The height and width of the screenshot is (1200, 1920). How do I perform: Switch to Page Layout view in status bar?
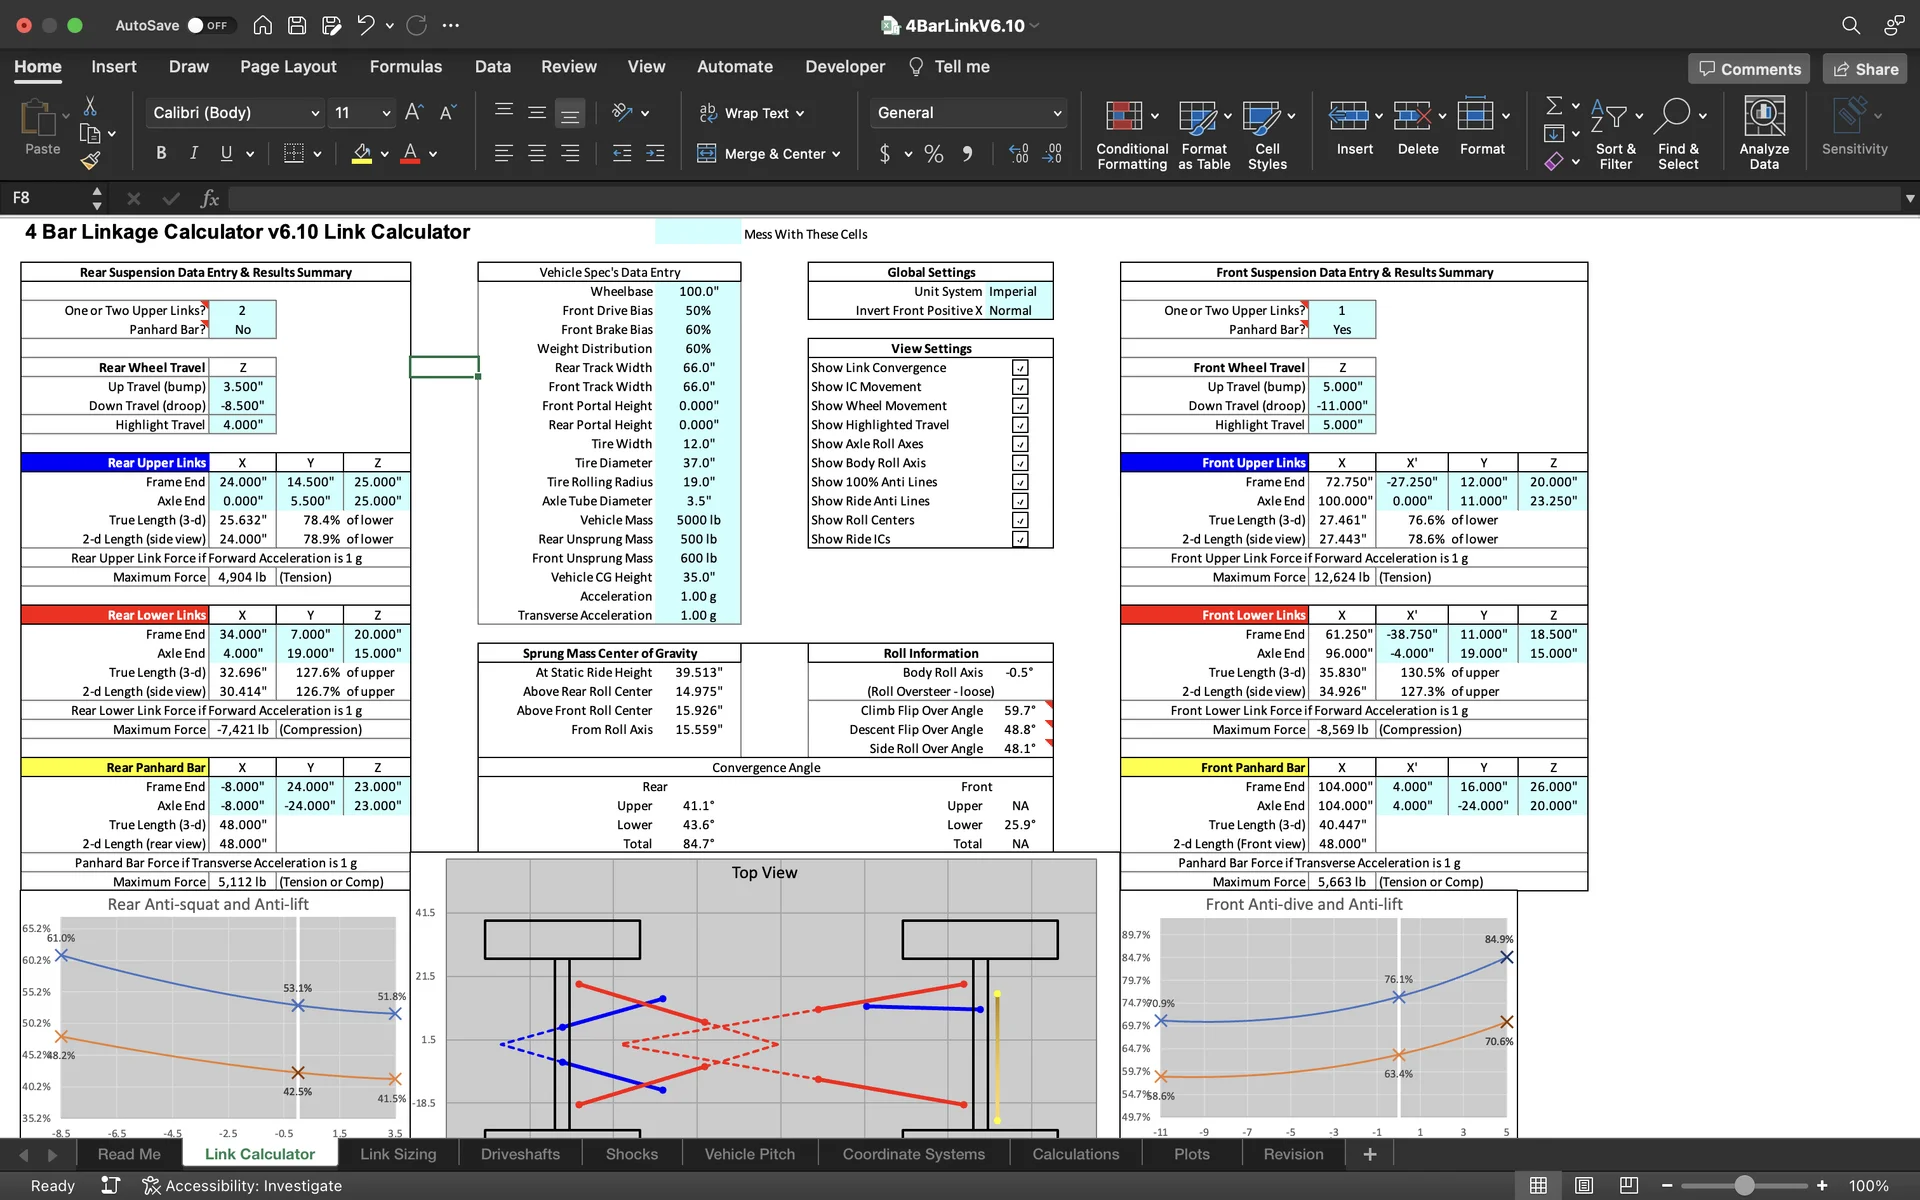[x=1584, y=1185]
